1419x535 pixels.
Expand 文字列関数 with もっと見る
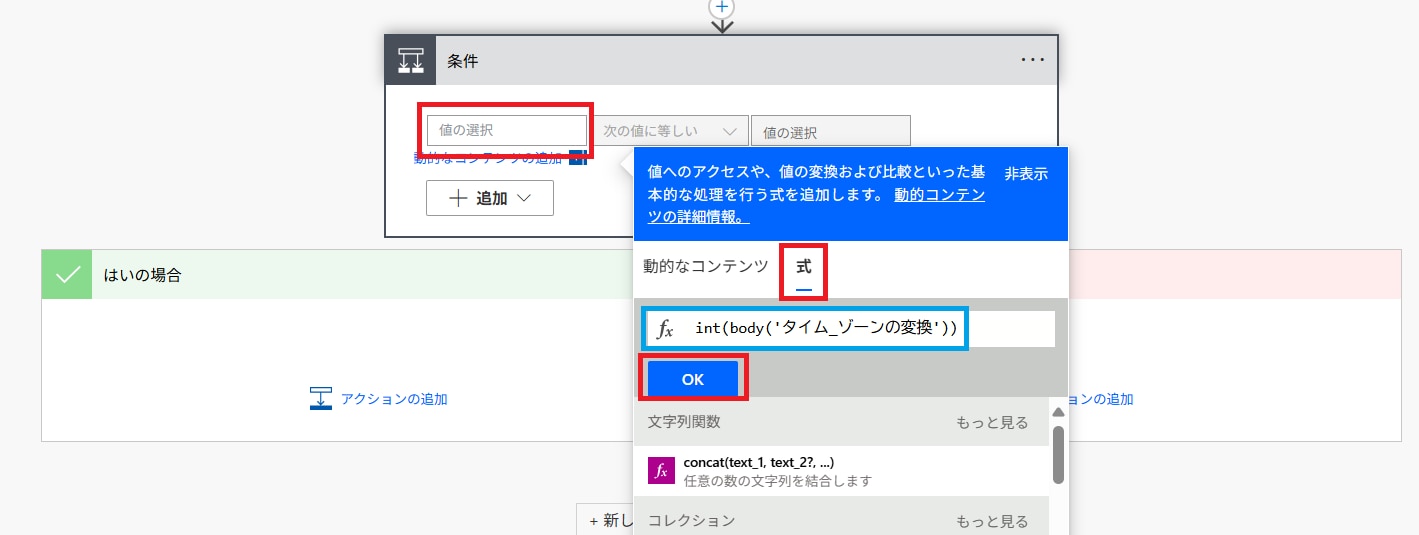tap(991, 422)
